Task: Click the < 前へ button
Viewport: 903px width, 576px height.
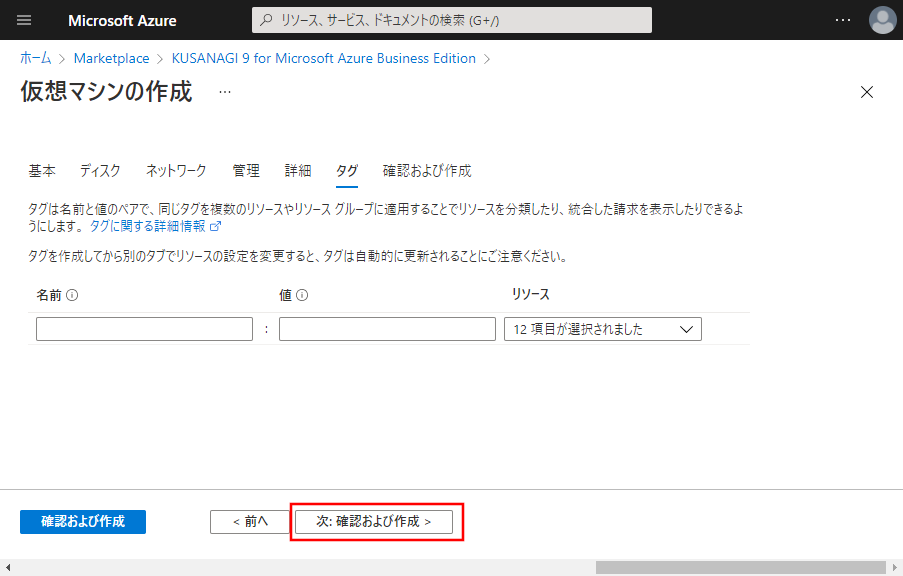Action: tap(250, 522)
